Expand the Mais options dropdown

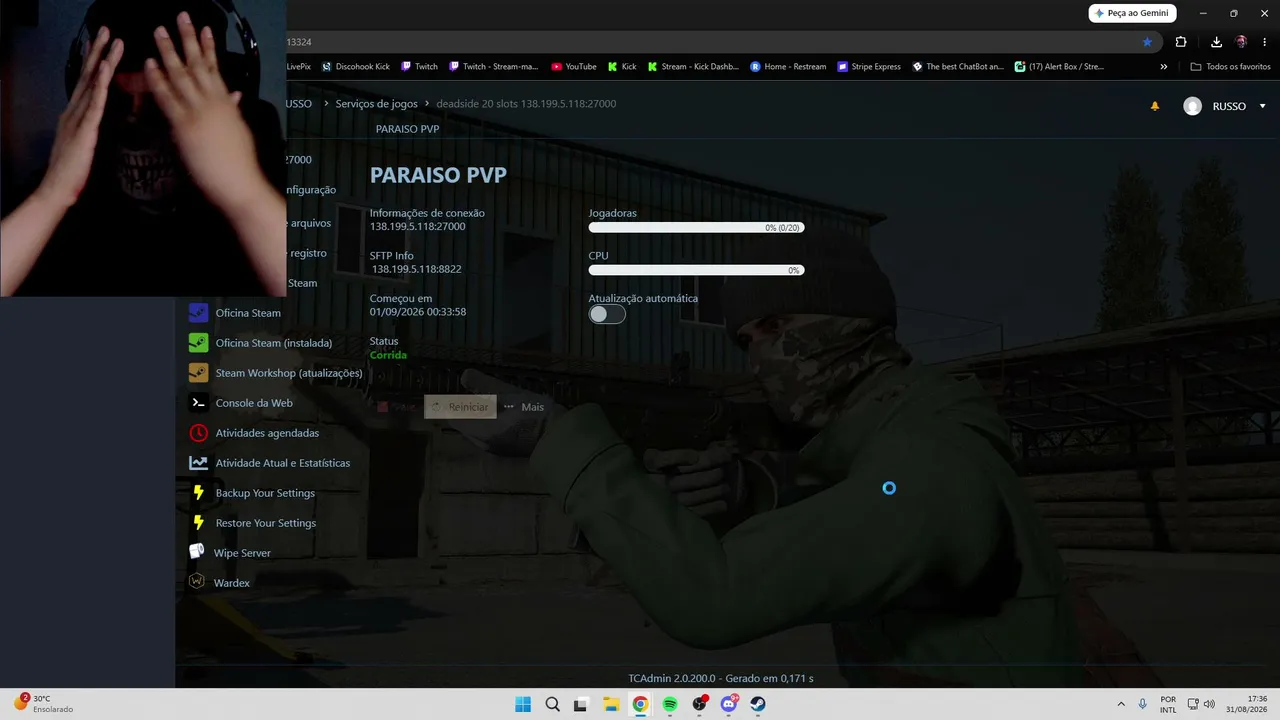(524, 407)
